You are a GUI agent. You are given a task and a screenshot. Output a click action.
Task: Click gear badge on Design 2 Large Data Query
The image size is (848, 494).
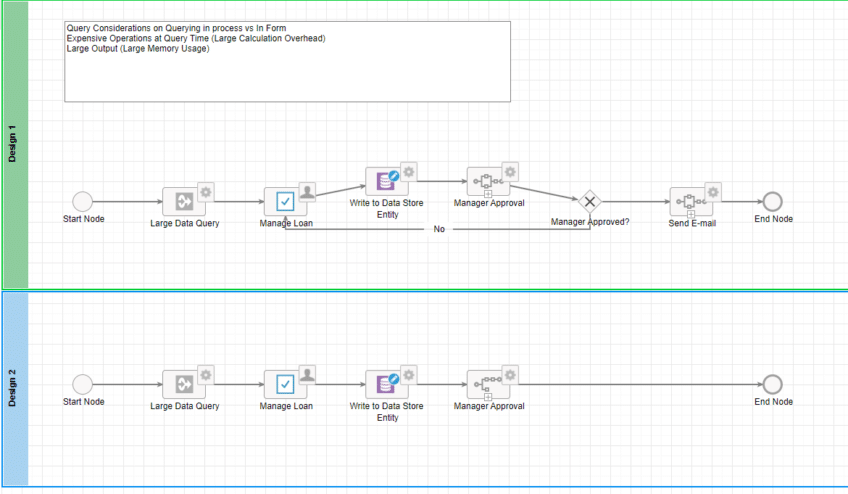(x=206, y=375)
